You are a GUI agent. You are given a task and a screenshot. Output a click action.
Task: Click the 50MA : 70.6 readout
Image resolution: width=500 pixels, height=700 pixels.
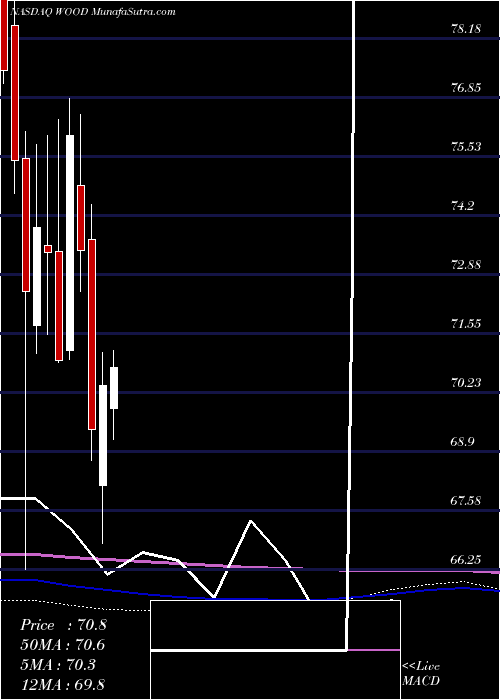63,645
